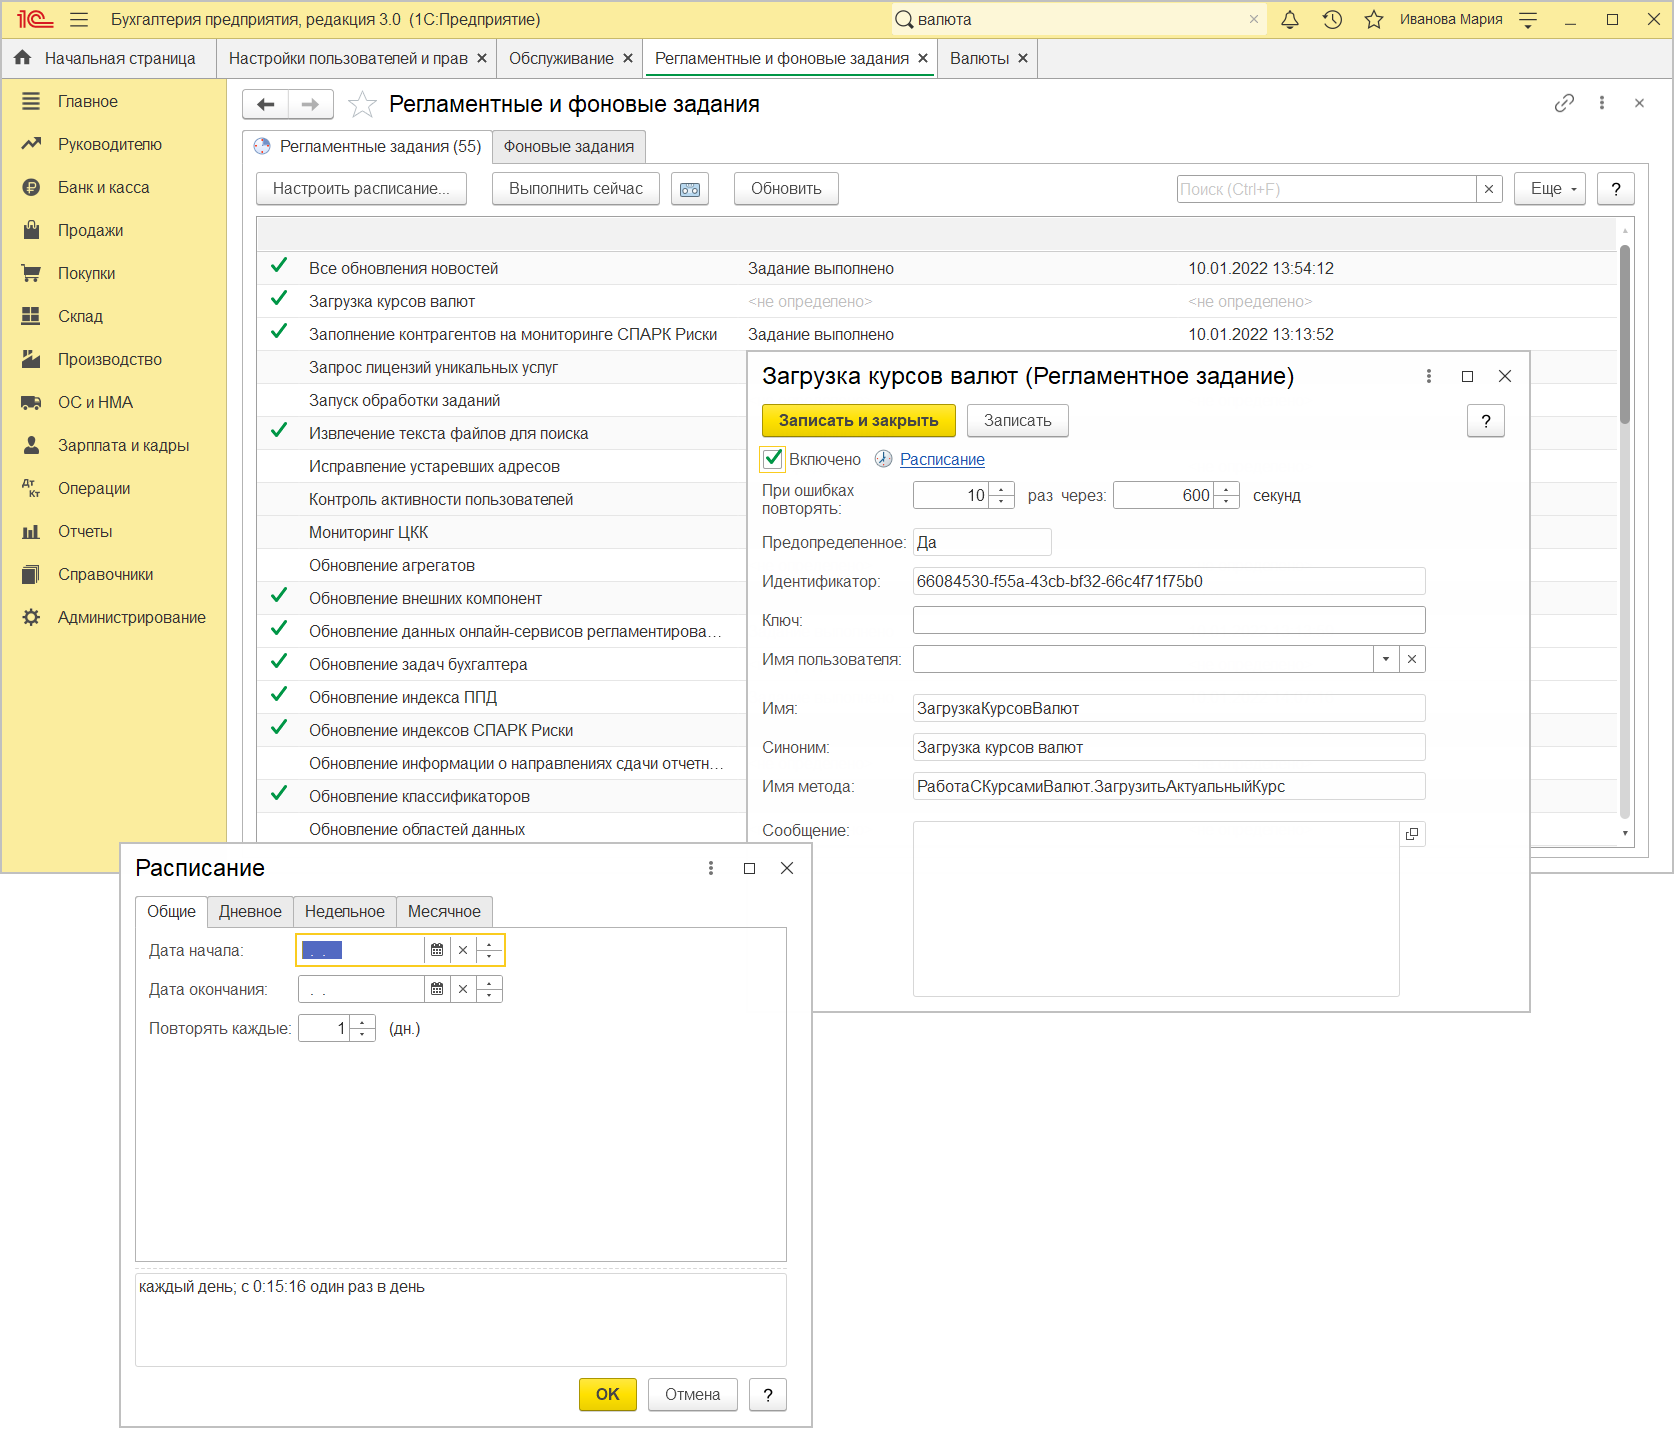The width and height of the screenshot is (1674, 1444).
Task: Open Администрирование section
Action: (113, 617)
